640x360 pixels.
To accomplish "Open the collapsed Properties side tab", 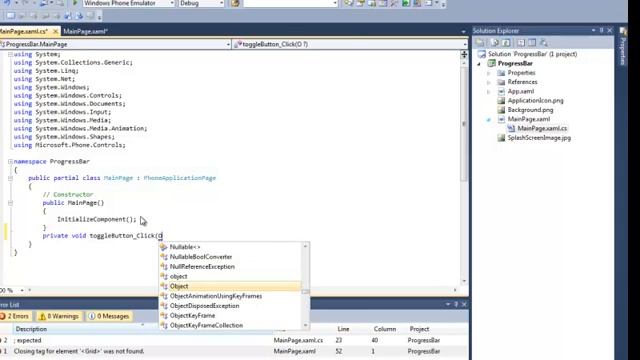I will point(623,46).
